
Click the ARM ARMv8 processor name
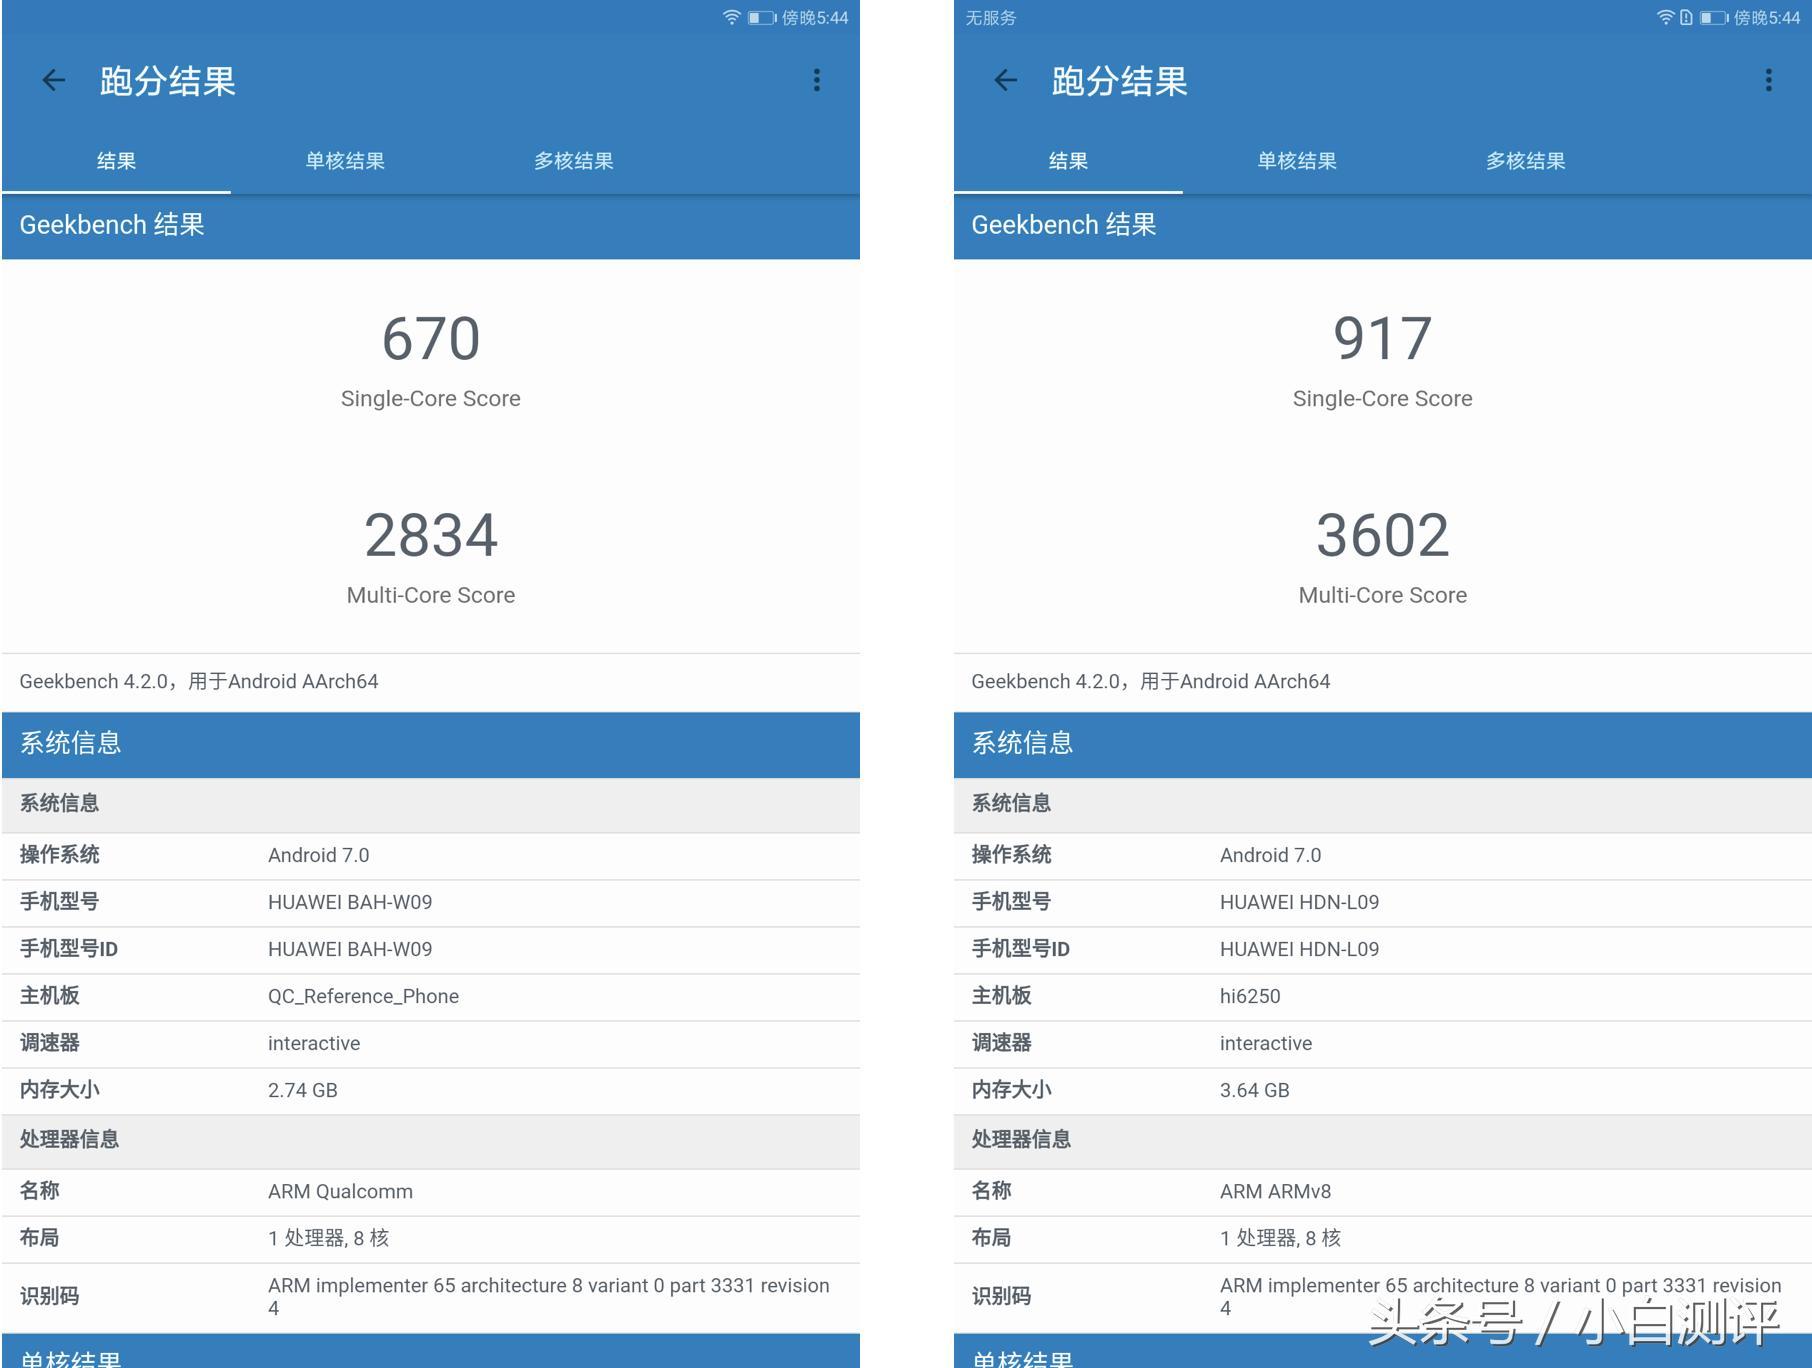coord(1275,1191)
